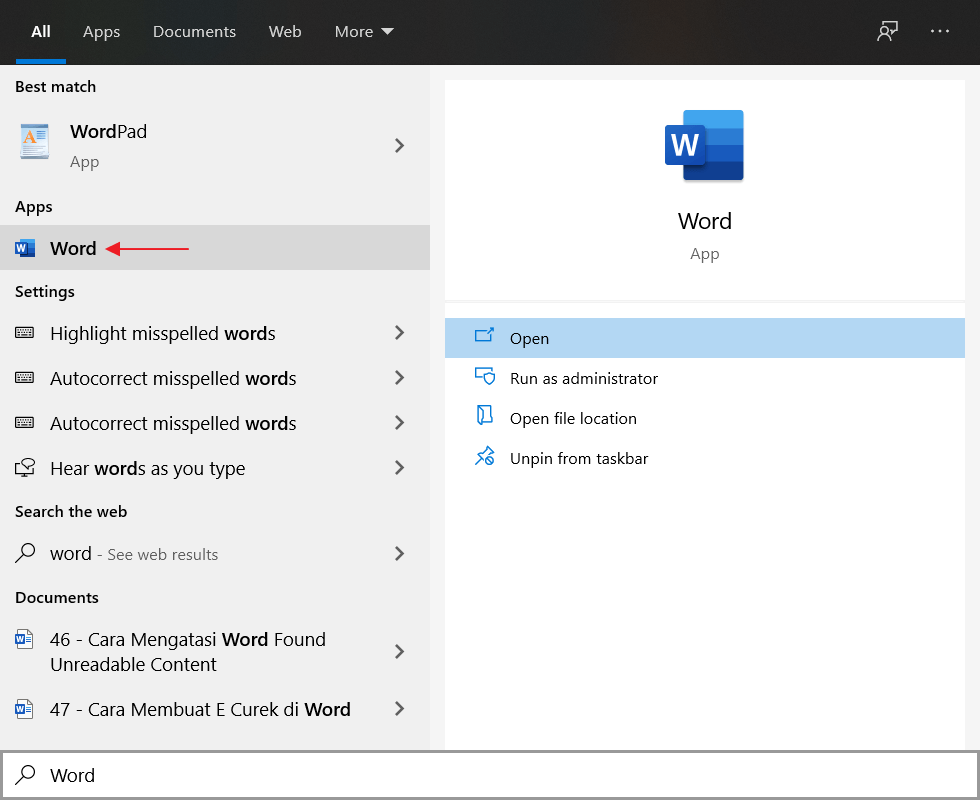
Task: Expand chevron for word web results
Action: 399,553
